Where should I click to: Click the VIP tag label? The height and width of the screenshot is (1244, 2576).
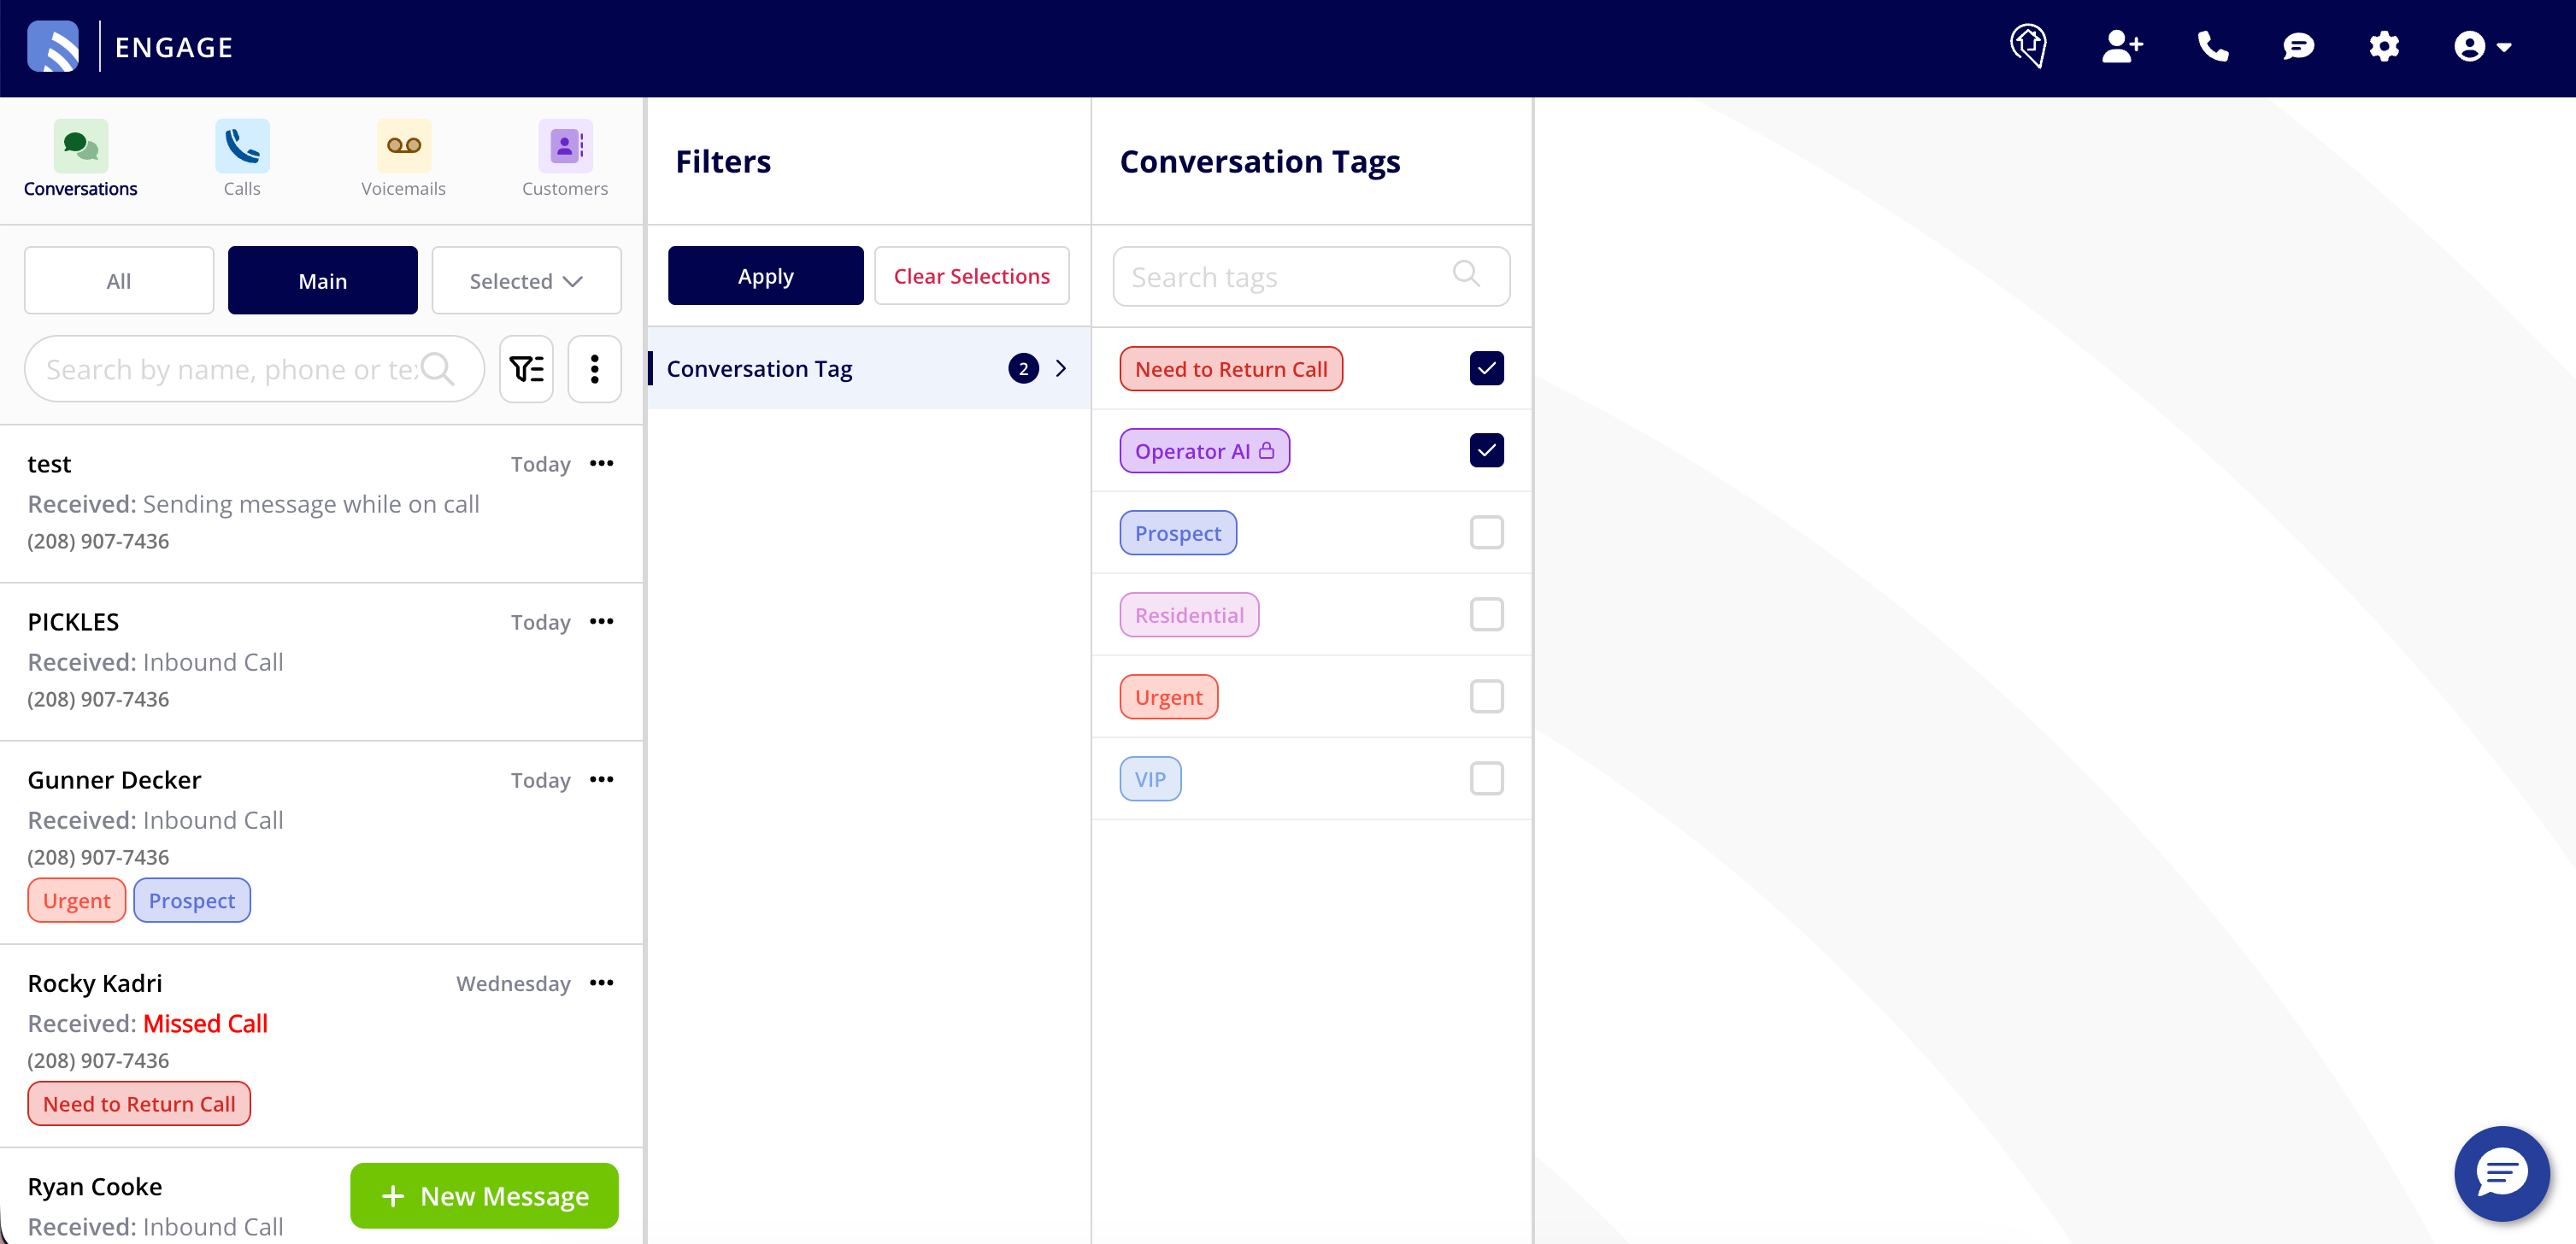(x=1150, y=779)
